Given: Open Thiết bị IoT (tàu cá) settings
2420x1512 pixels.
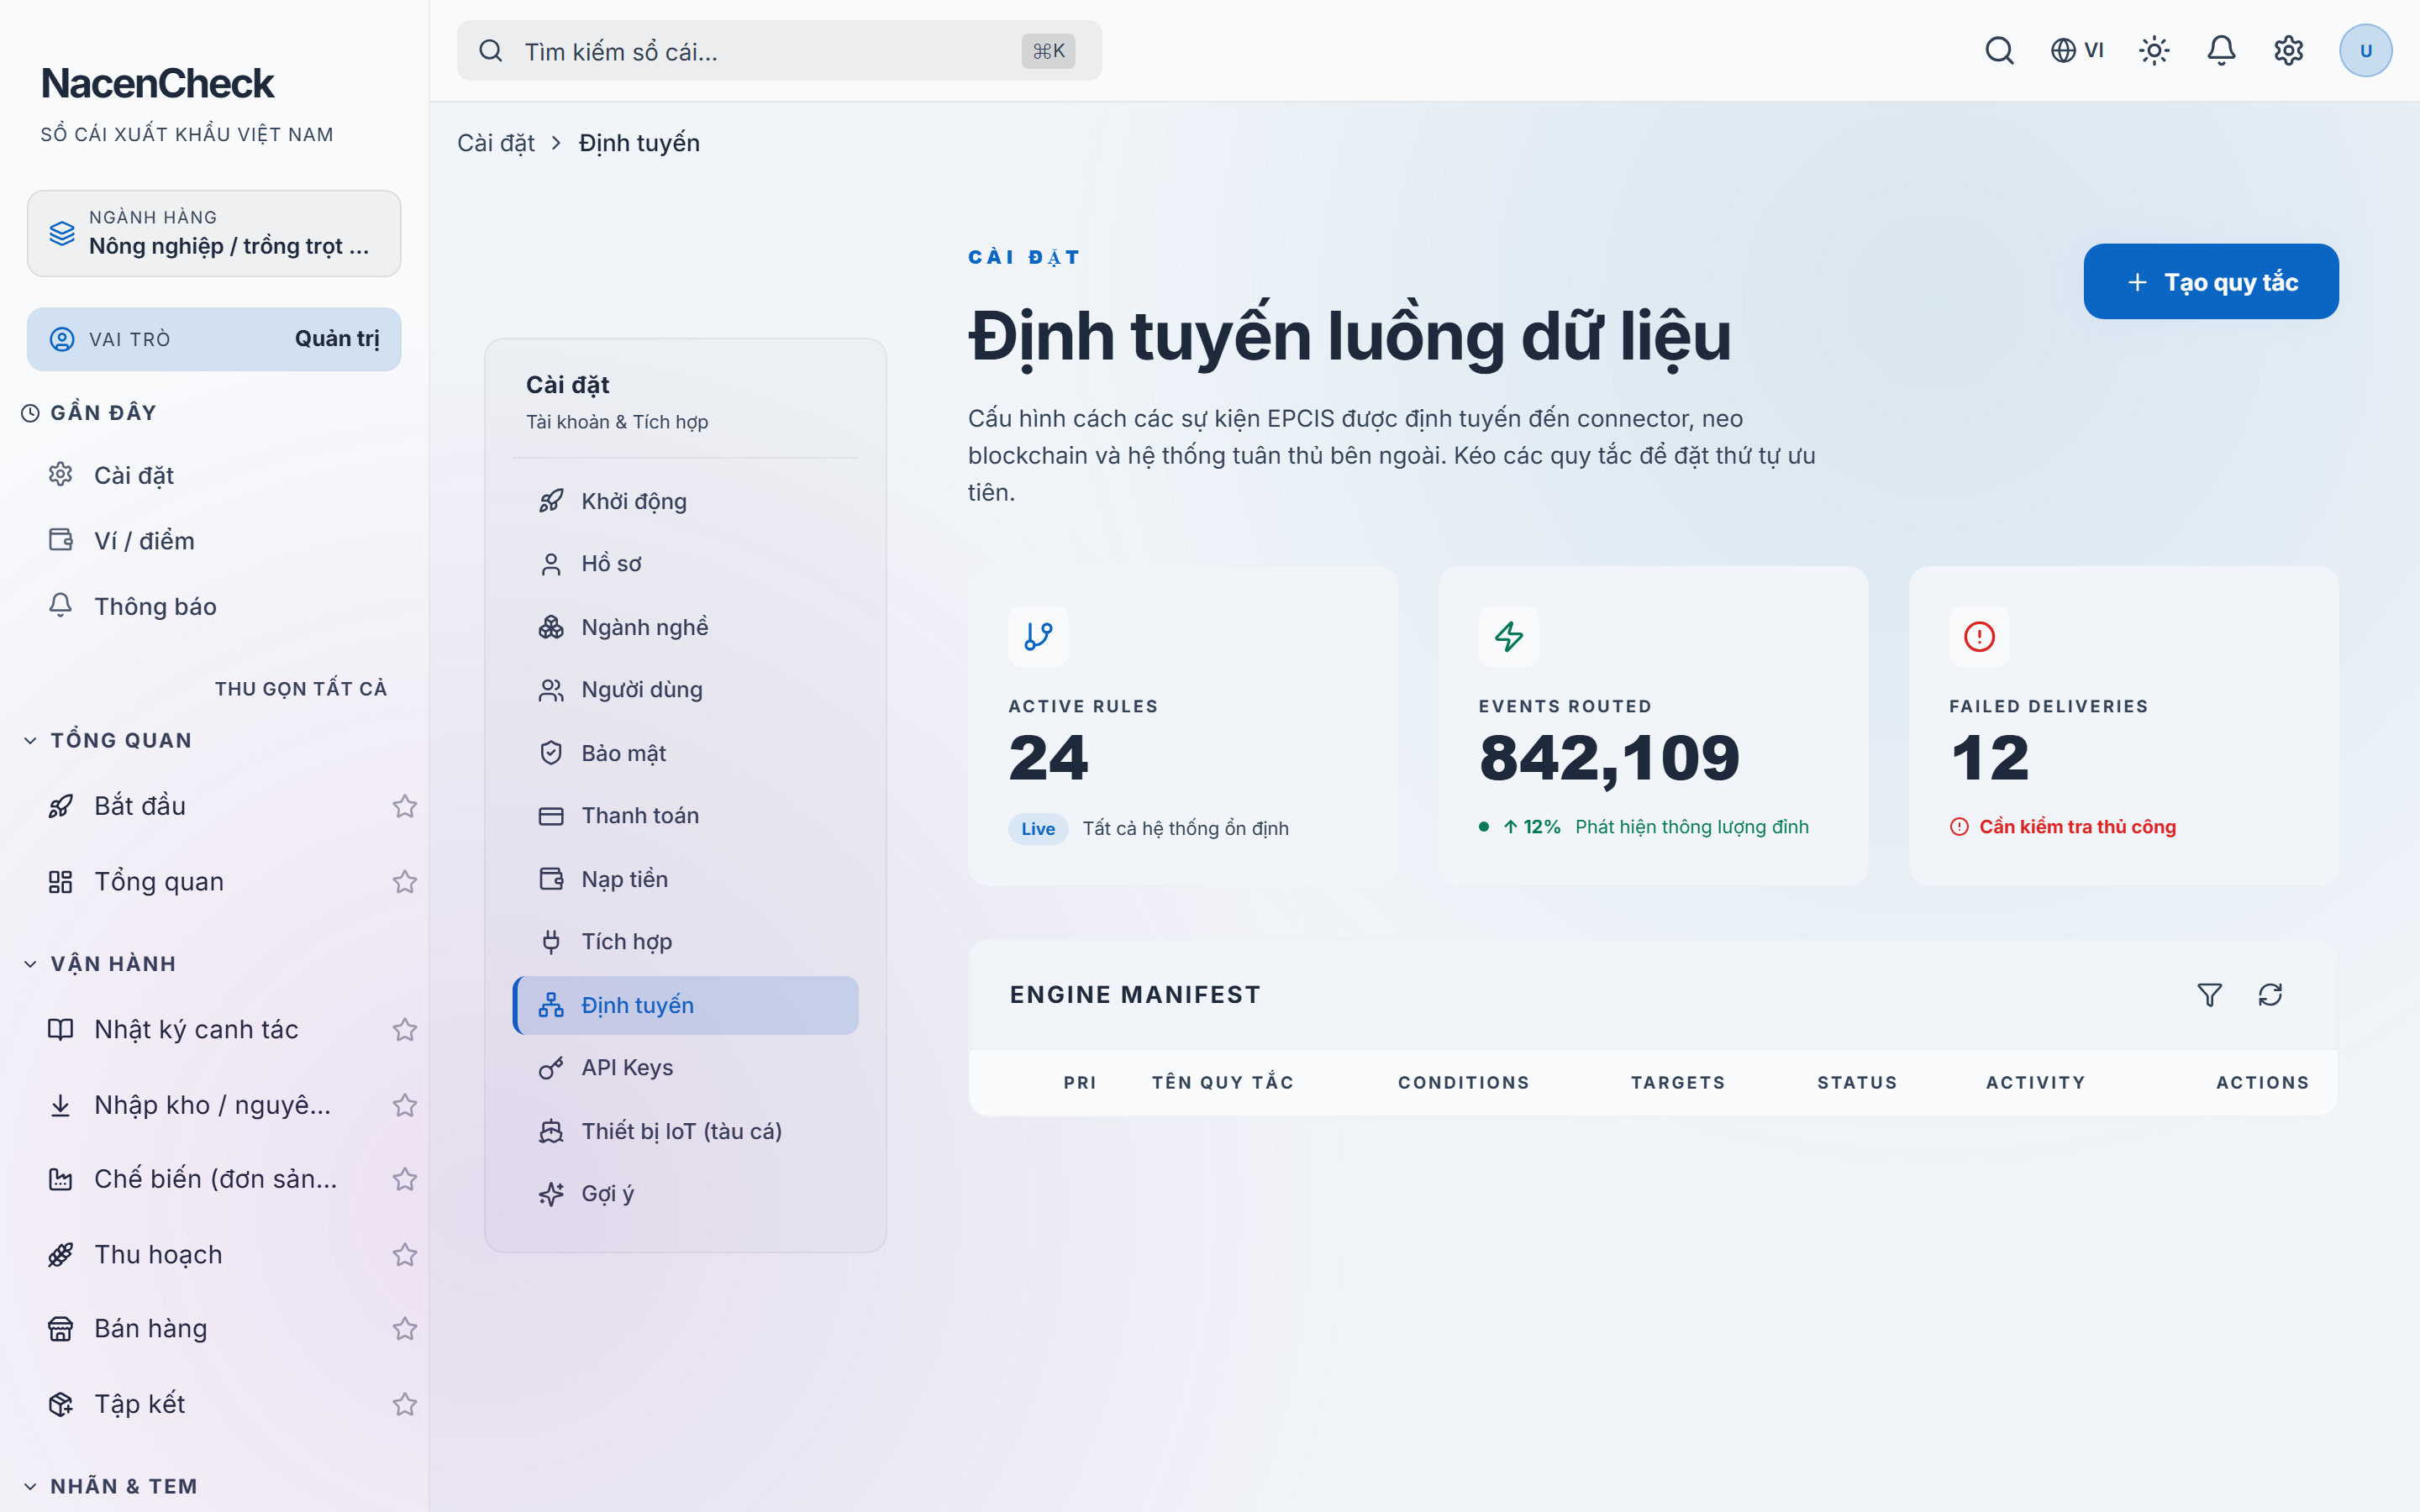Looking at the screenshot, I should 685,1131.
